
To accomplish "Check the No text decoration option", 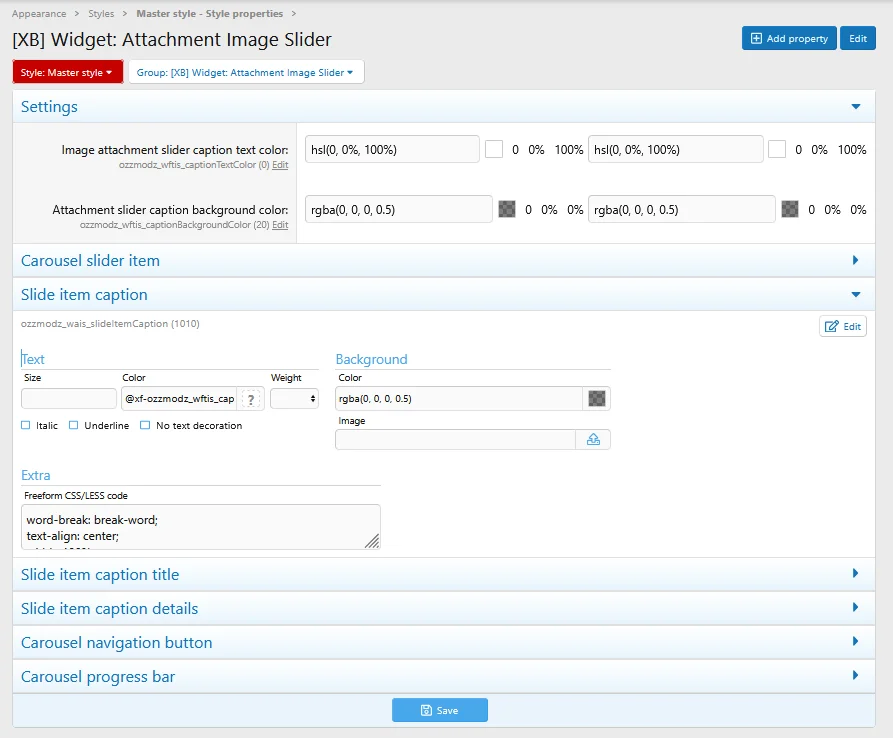I will point(146,426).
